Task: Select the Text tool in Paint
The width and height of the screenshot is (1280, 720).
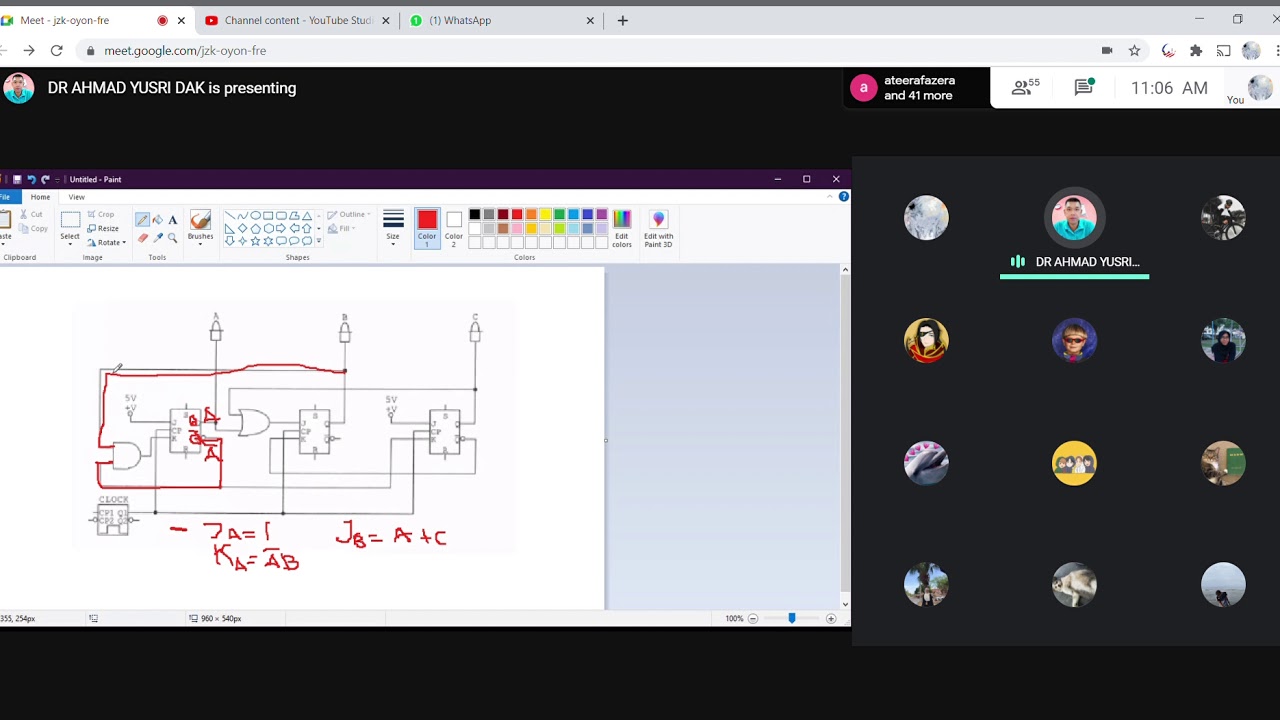Action: coord(172,220)
